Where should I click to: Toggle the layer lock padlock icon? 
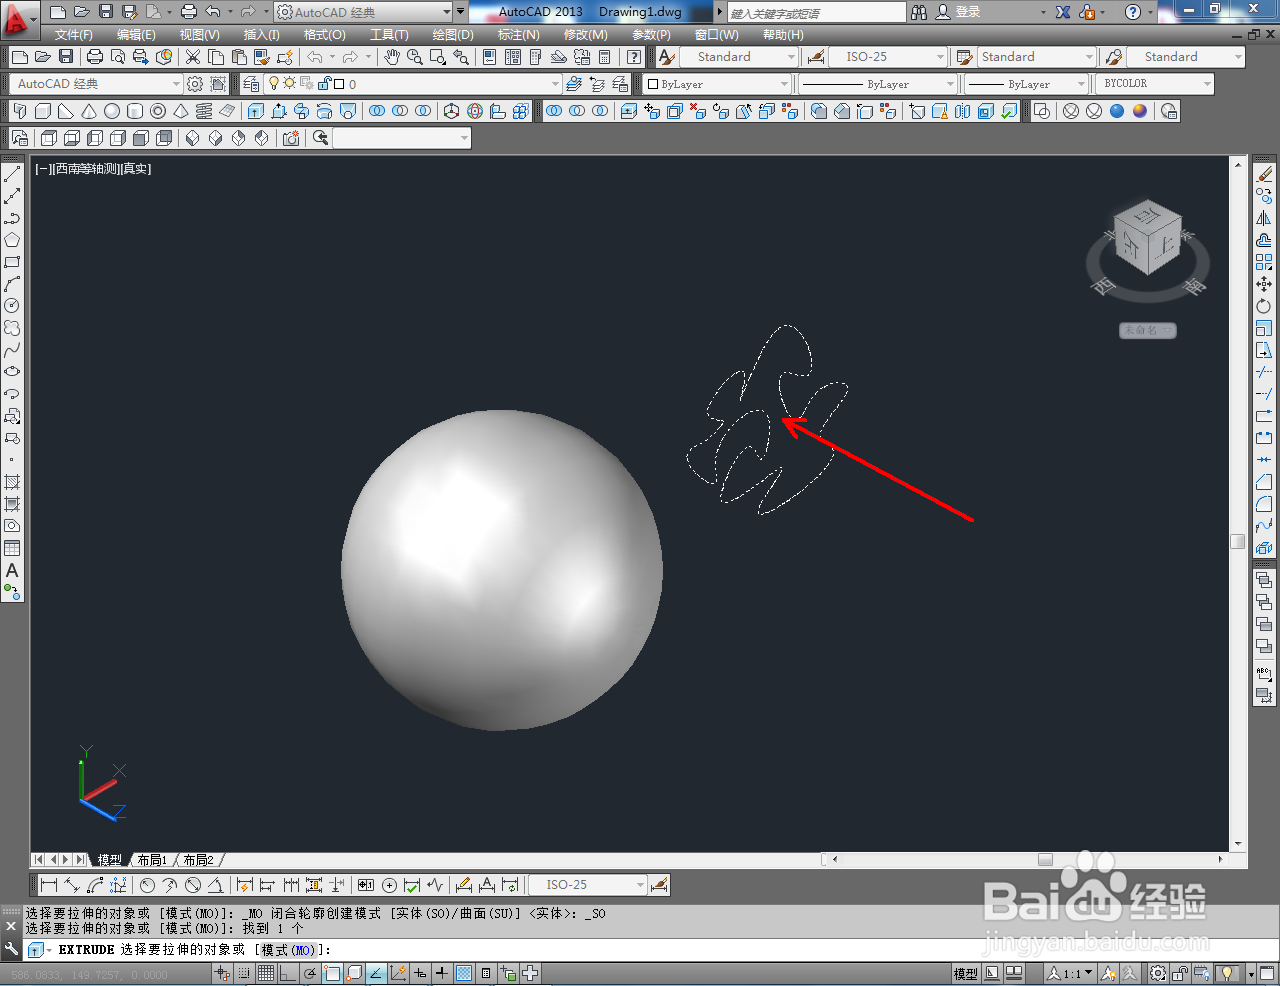pyautogui.click(x=324, y=84)
